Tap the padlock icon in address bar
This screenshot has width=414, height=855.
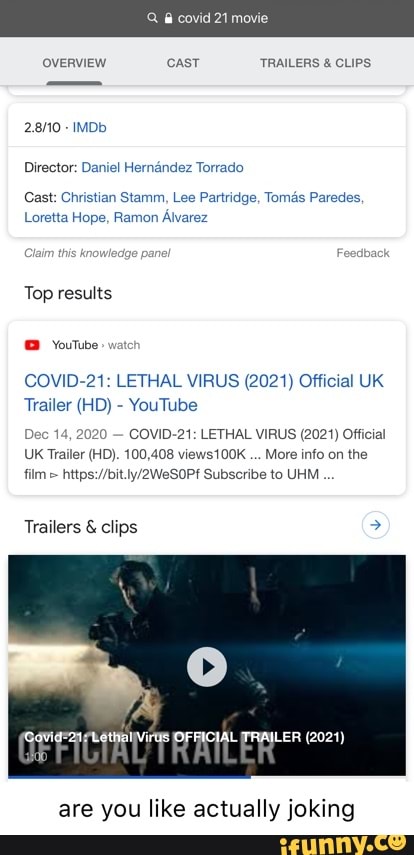[168, 18]
